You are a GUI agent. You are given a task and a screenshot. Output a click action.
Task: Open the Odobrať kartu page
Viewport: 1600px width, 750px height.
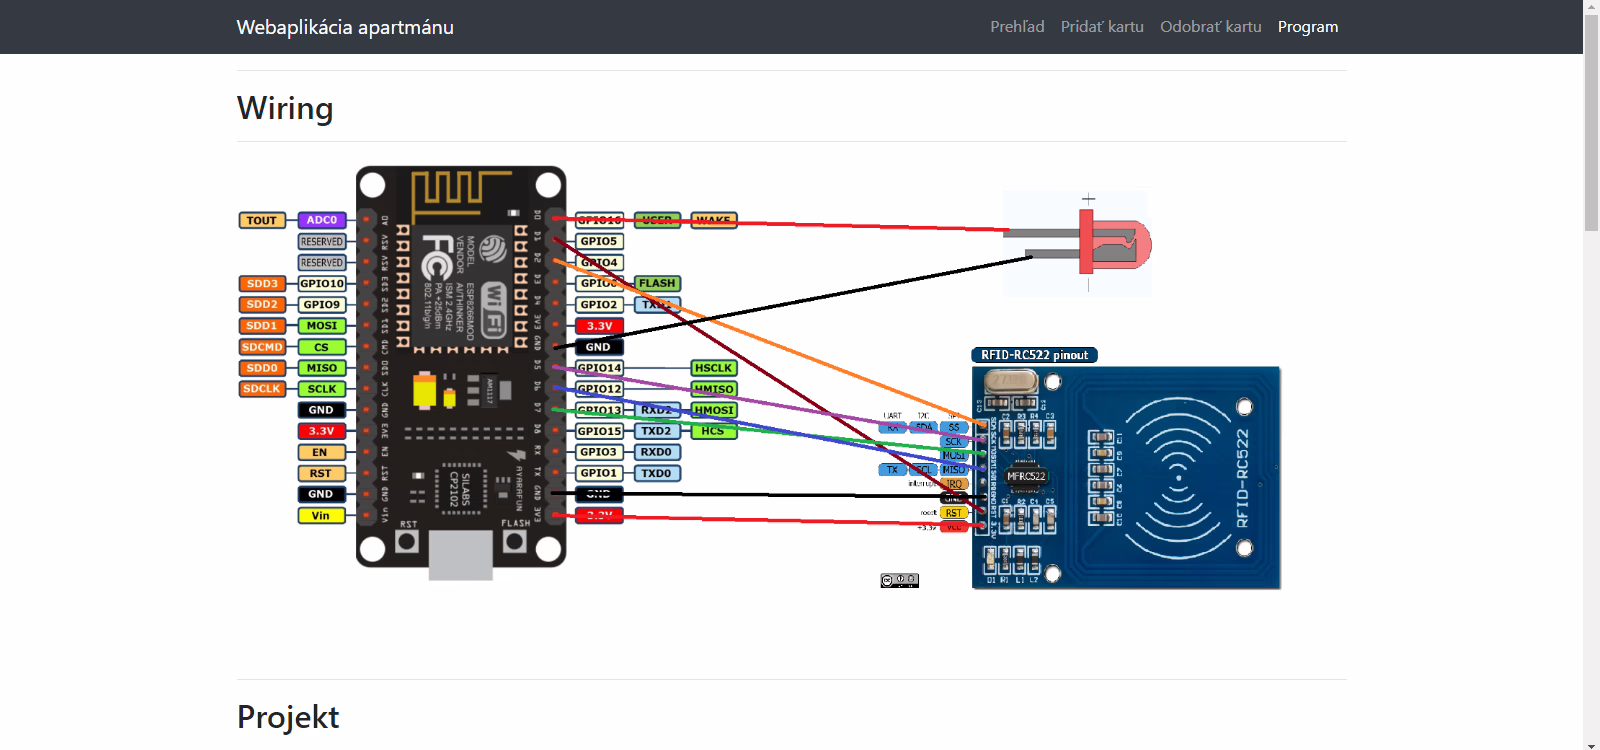pos(1210,27)
